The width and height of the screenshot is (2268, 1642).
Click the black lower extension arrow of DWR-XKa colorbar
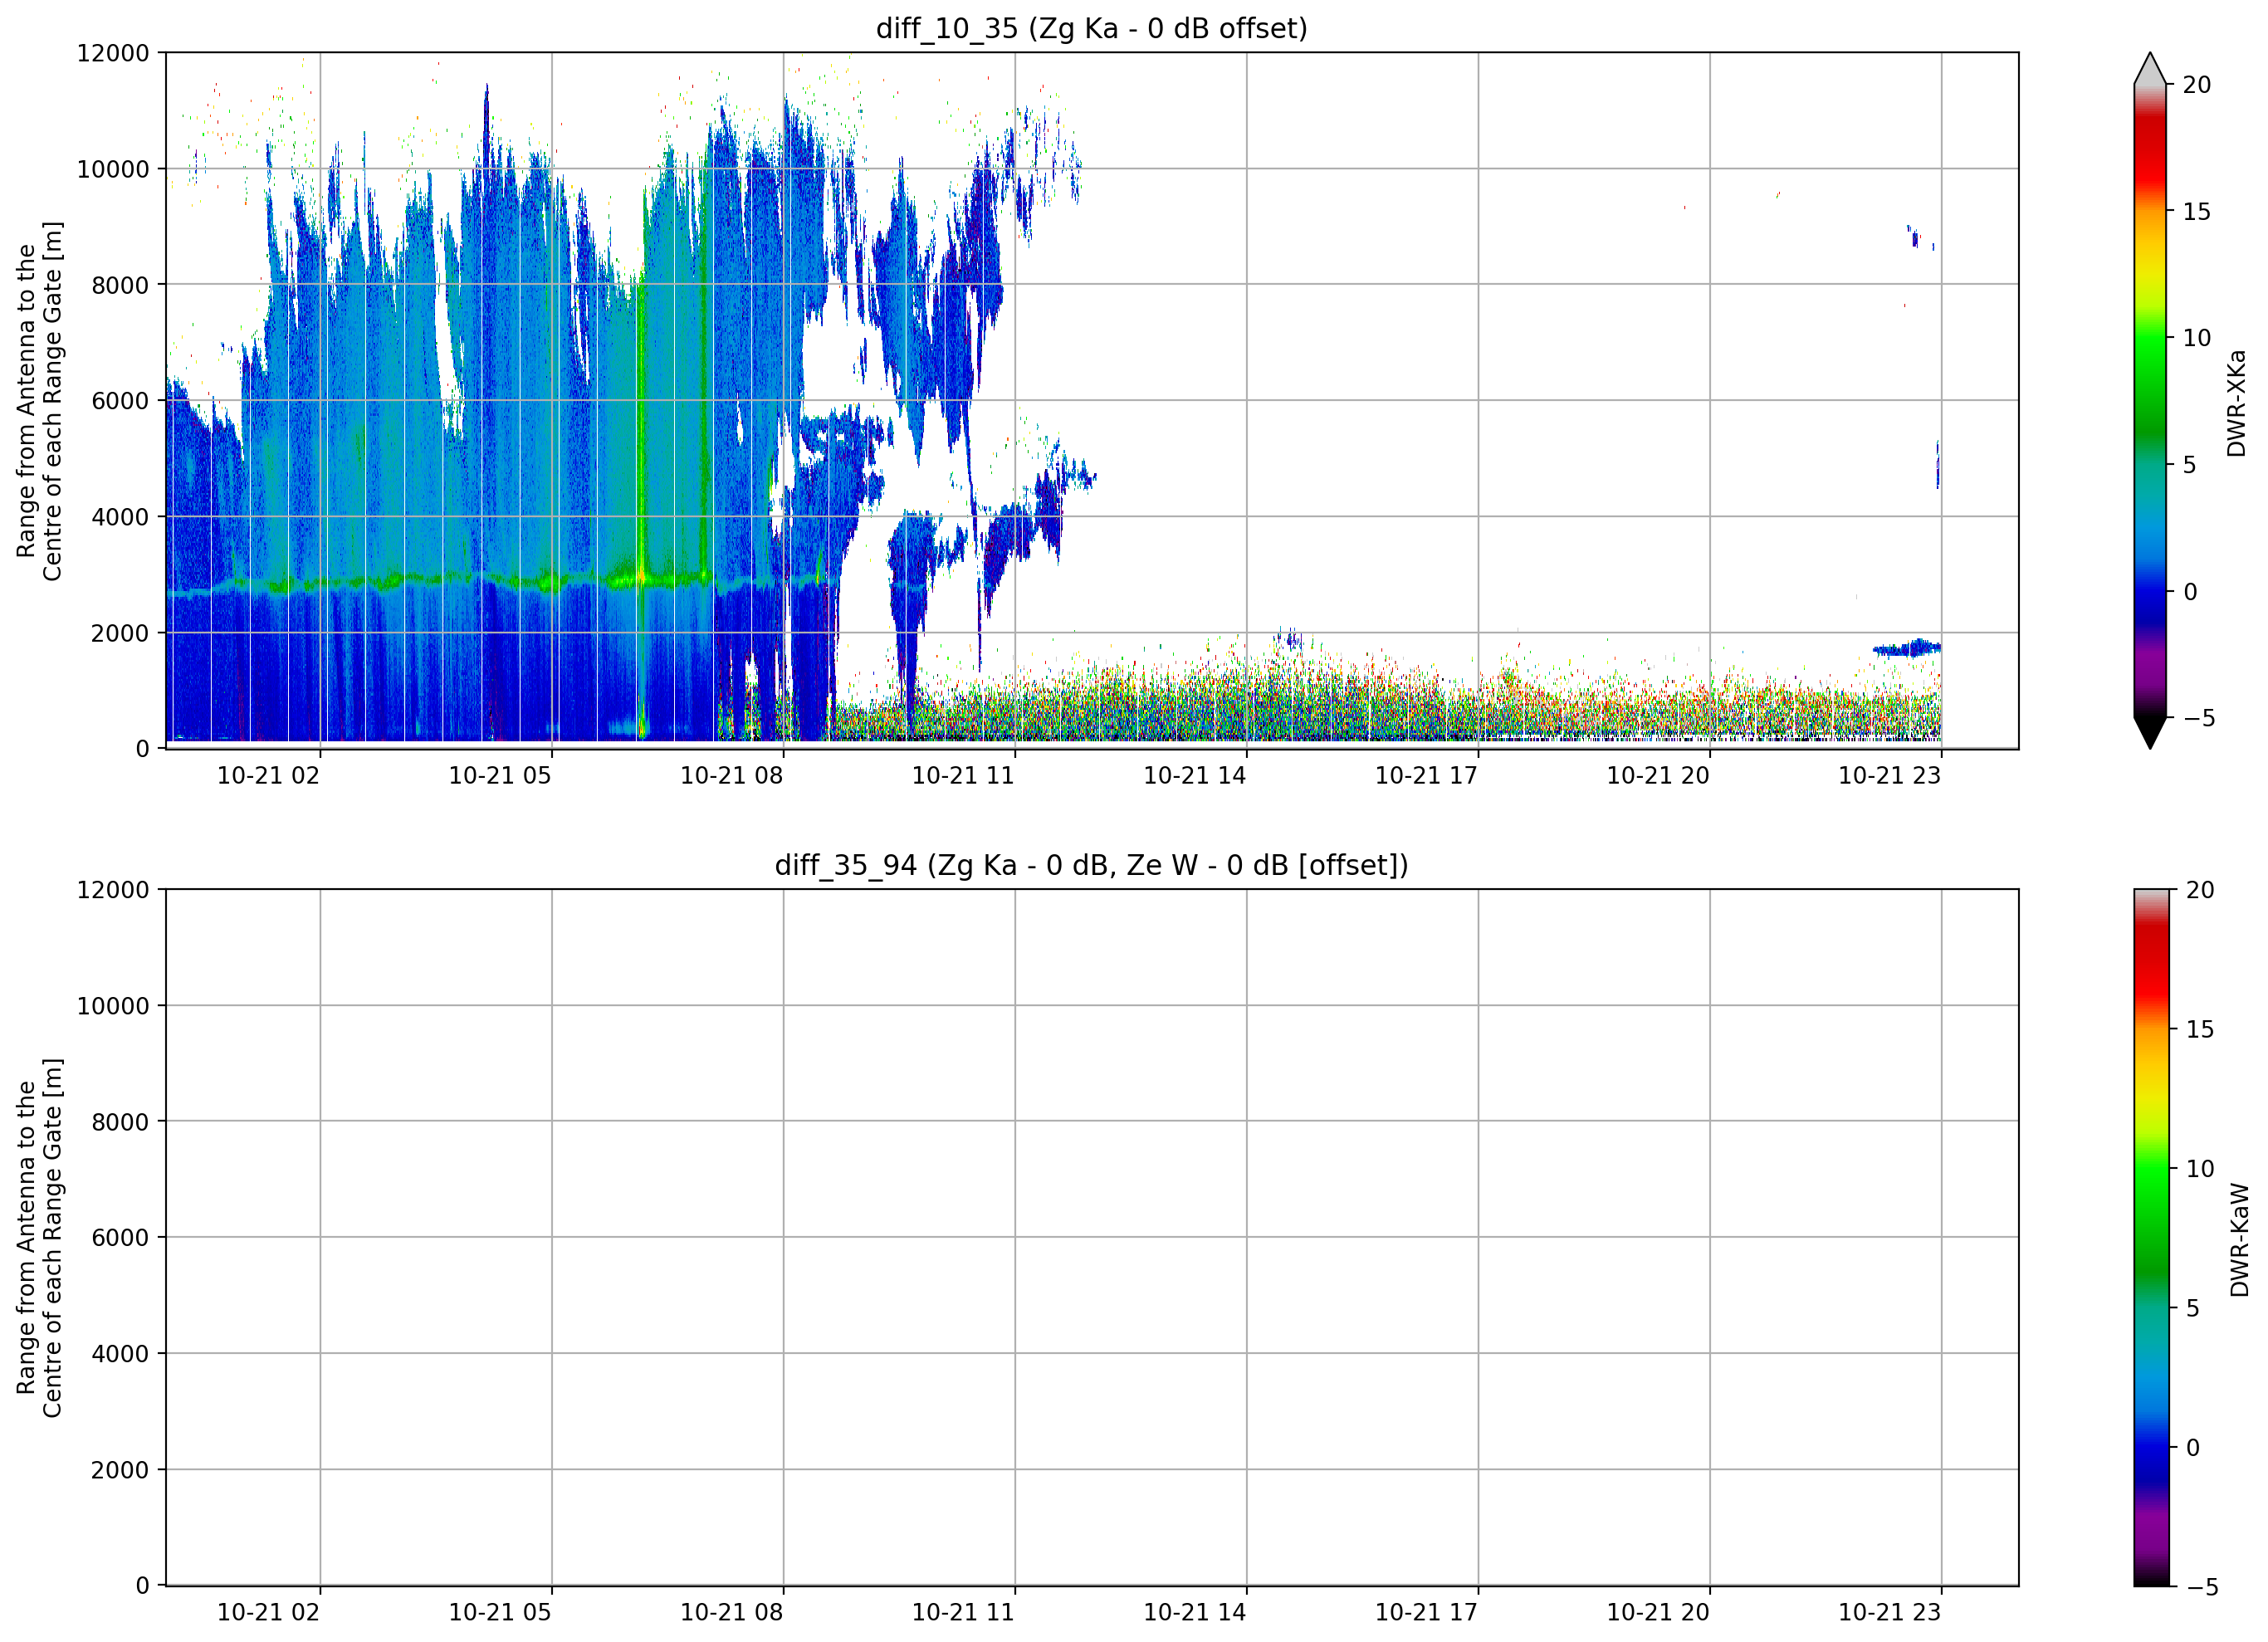pyautogui.click(x=2150, y=733)
